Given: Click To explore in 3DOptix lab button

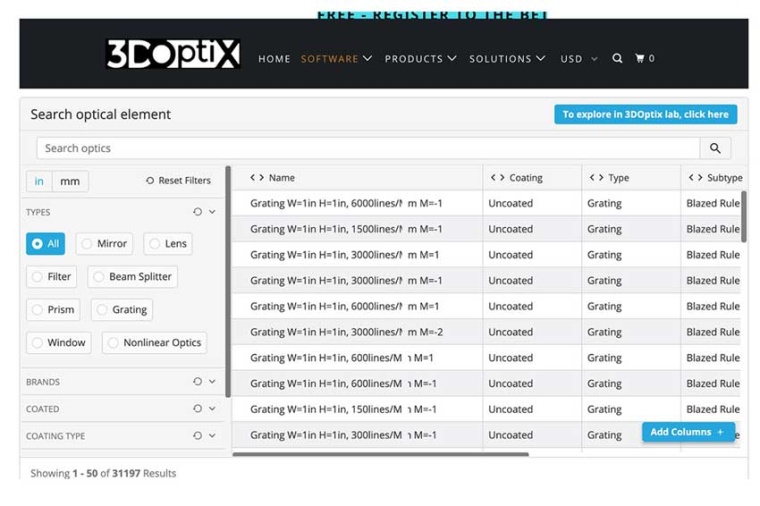Looking at the screenshot, I should [x=645, y=114].
